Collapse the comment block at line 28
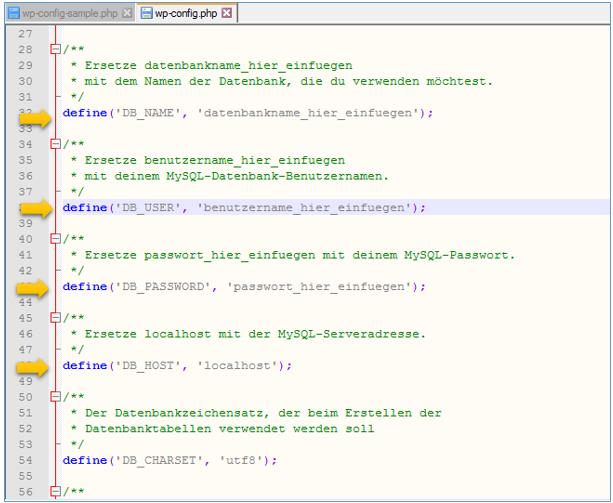The height and width of the screenshot is (503, 613). tap(56, 49)
